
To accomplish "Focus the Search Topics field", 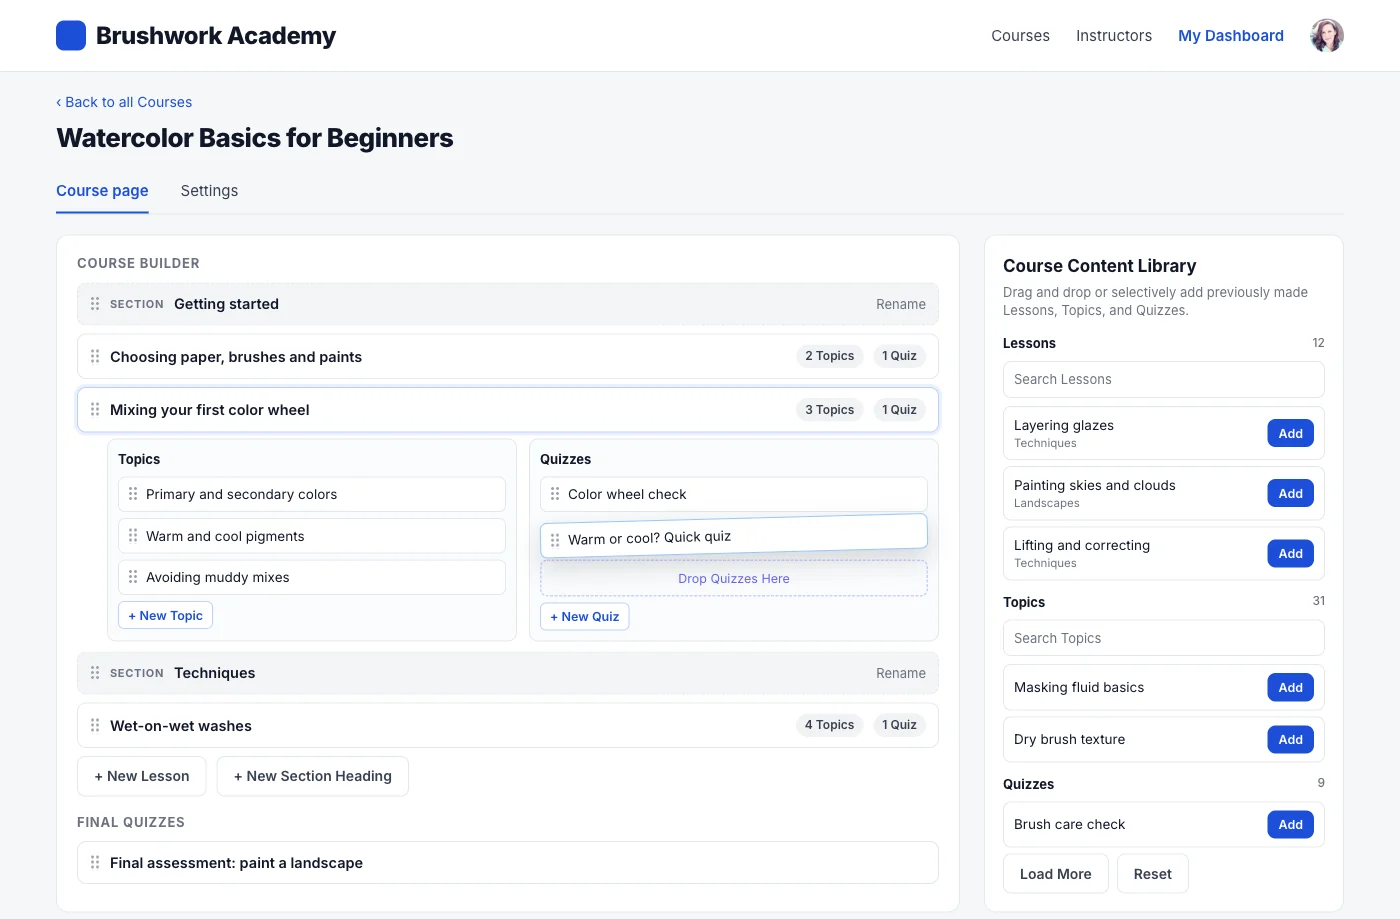I will tap(1163, 638).
